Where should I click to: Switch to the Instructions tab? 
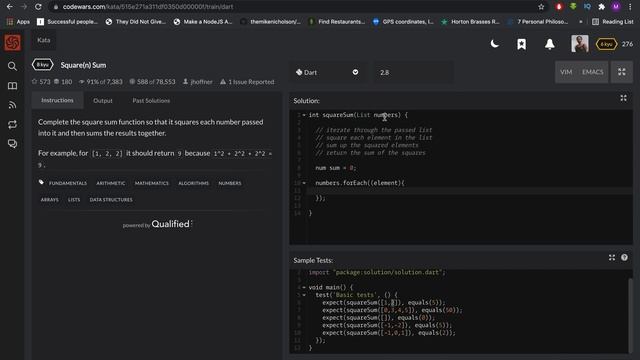57,100
